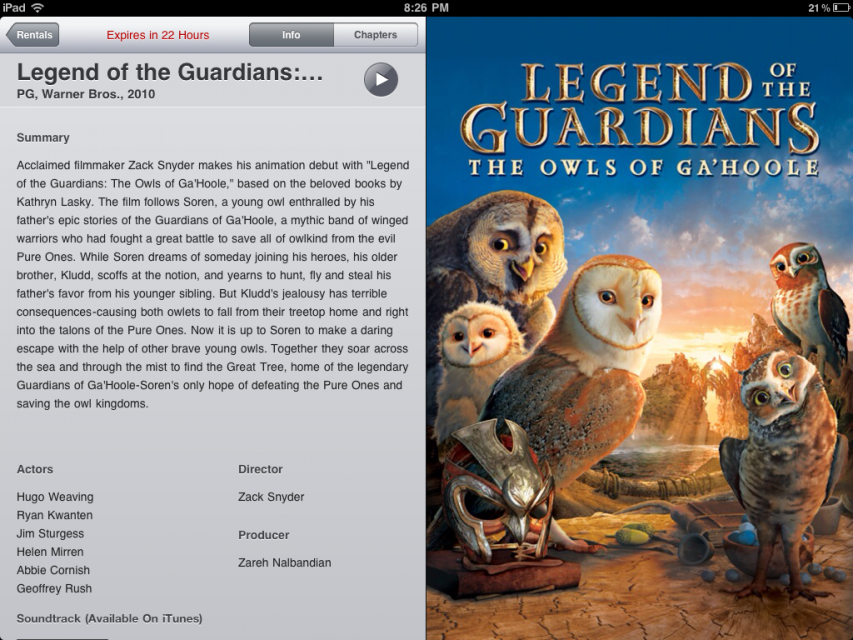Select actor Abbie Cornish
Image resolution: width=853 pixels, height=640 pixels.
(x=53, y=570)
